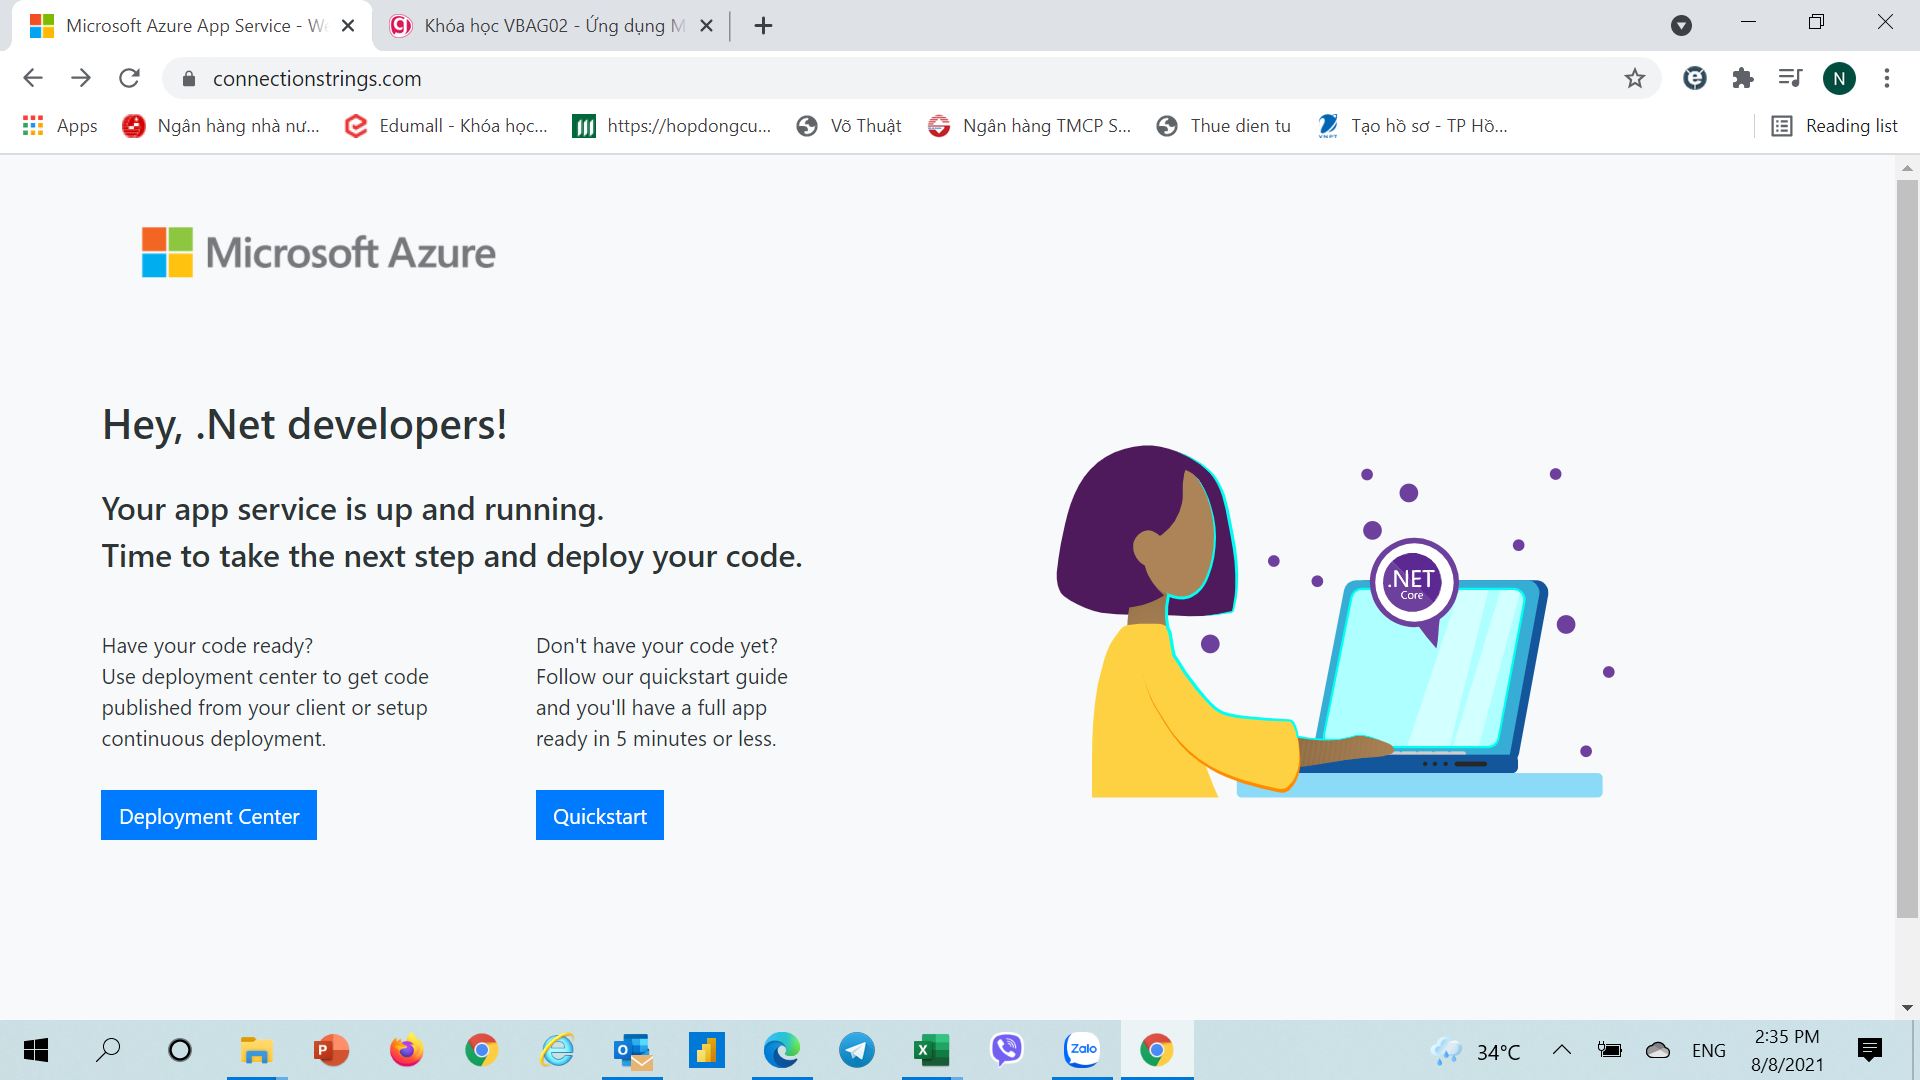1920x1080 pixels.
Task: Open Zalo from taskbar
Action: (x=1082, y=1050)
